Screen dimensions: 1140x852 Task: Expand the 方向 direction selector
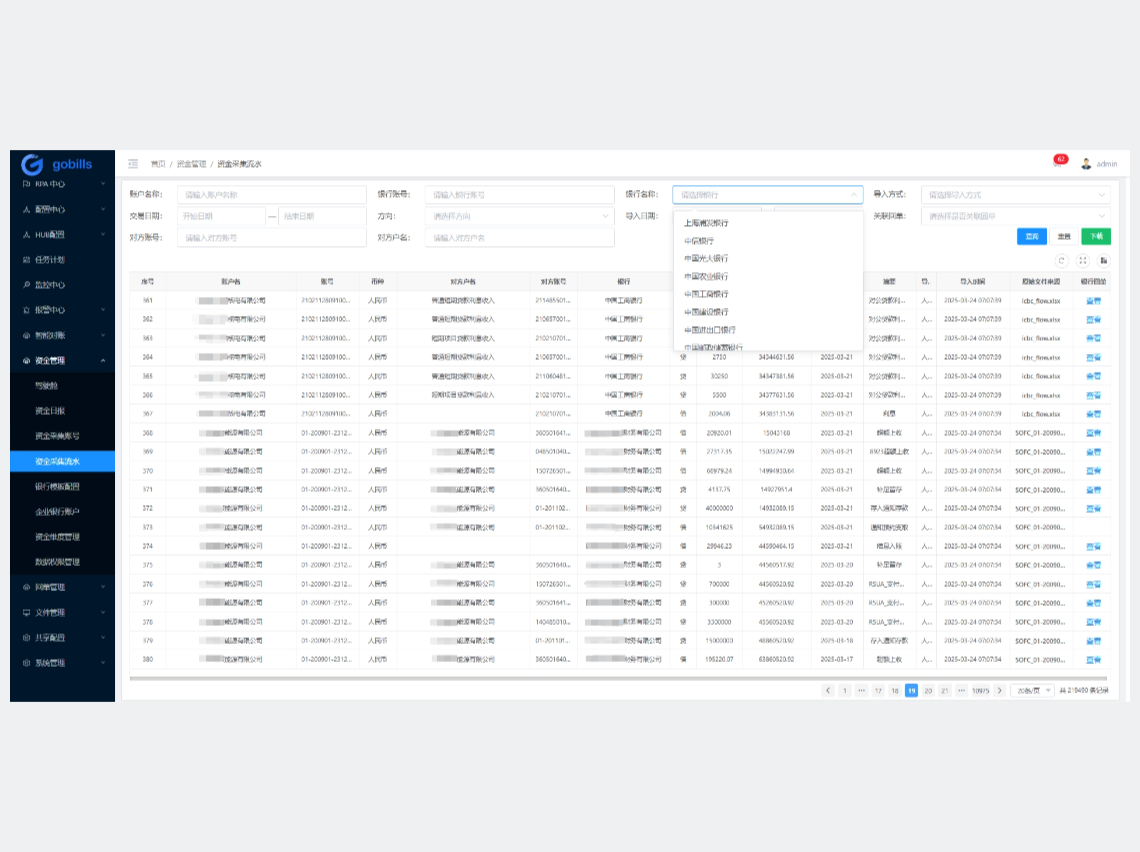pos(519,216)
